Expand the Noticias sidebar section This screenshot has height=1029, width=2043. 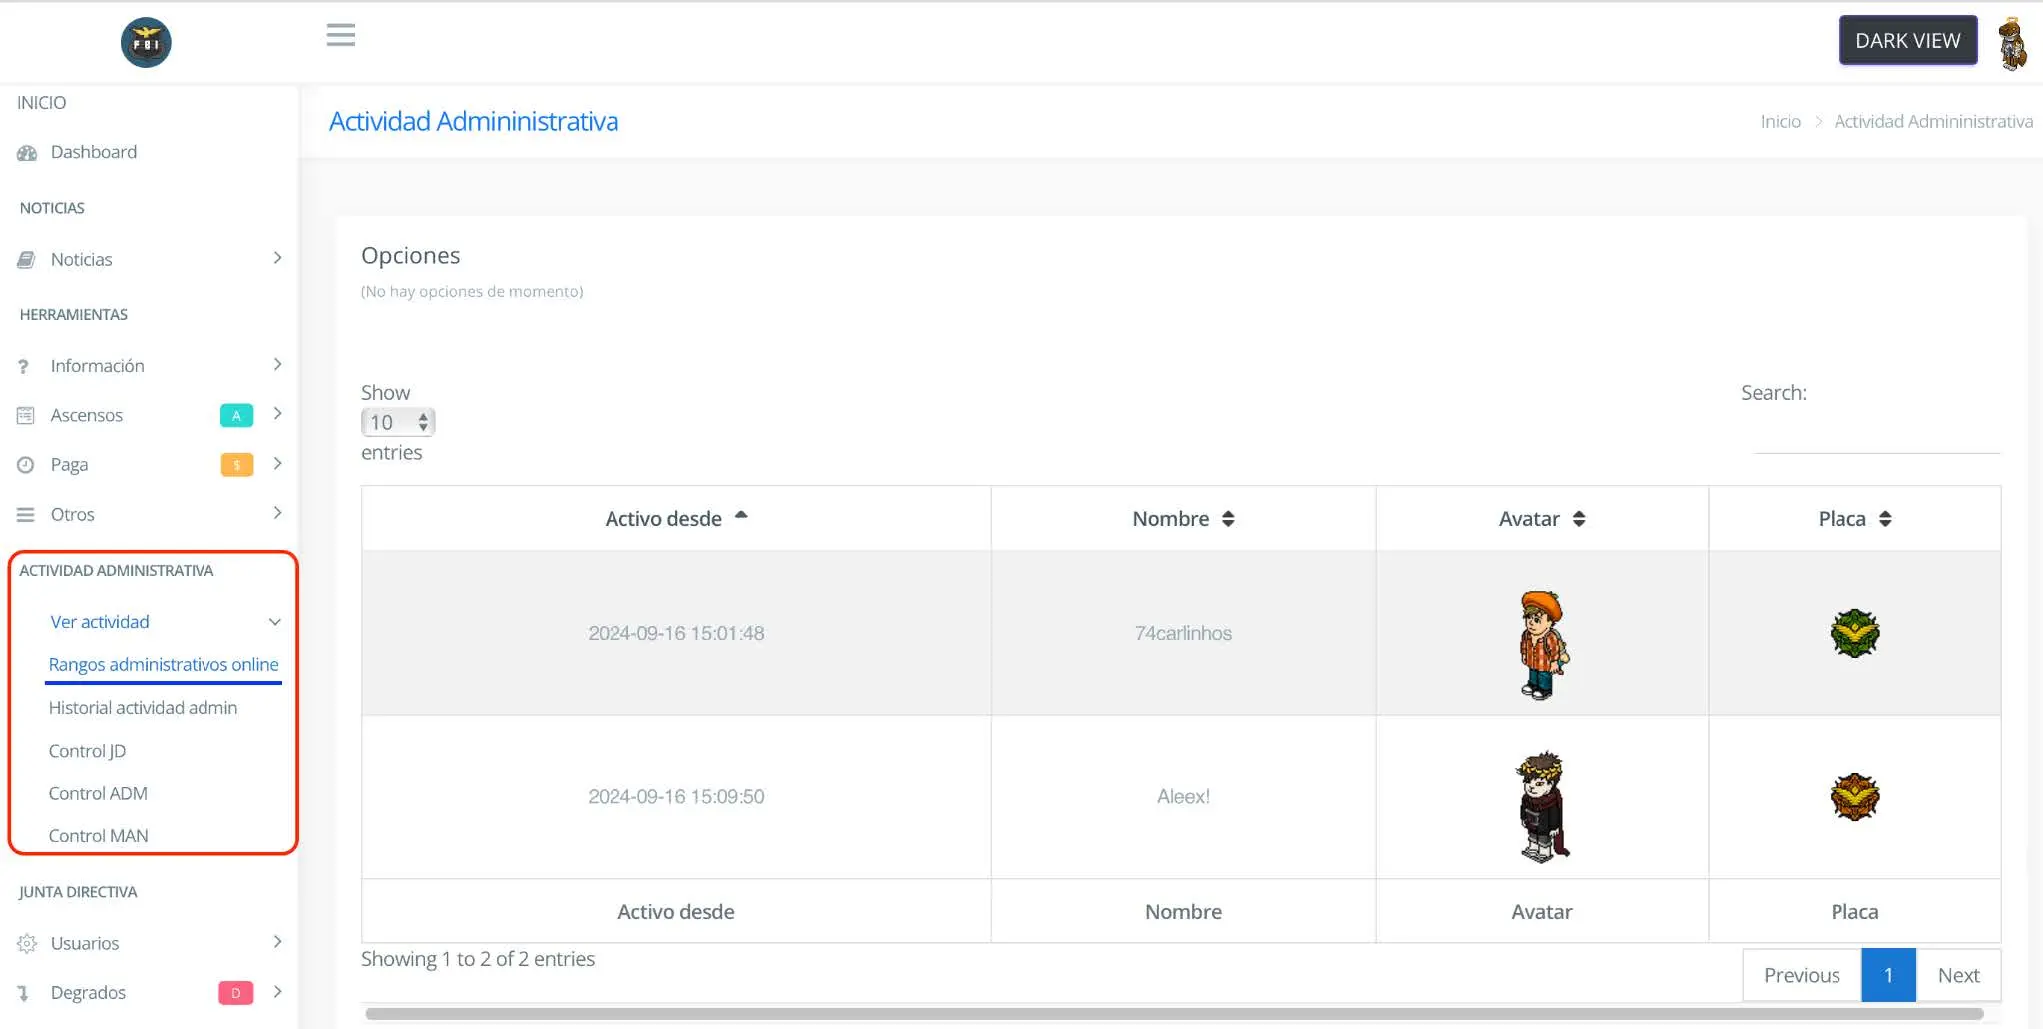click(150, 259)
